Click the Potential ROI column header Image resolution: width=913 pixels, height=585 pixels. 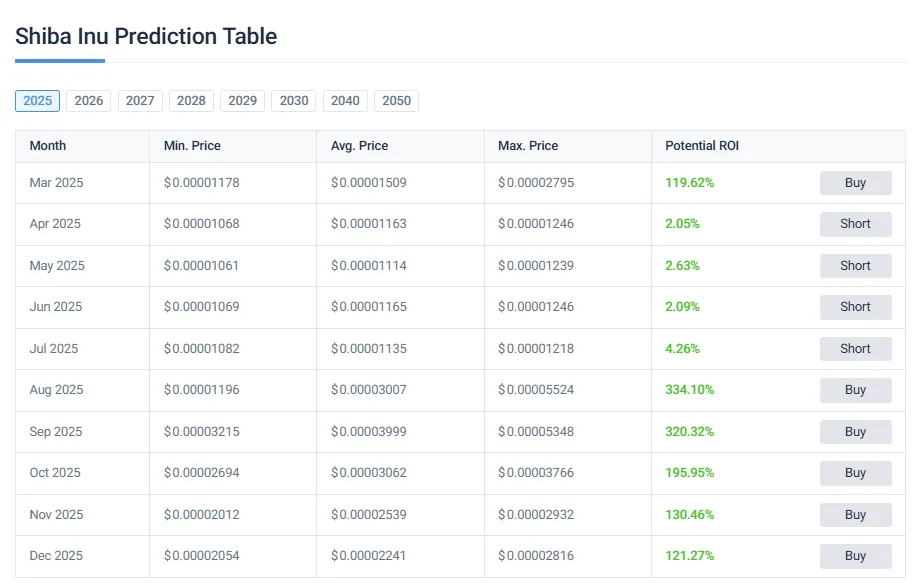point(701,146)
